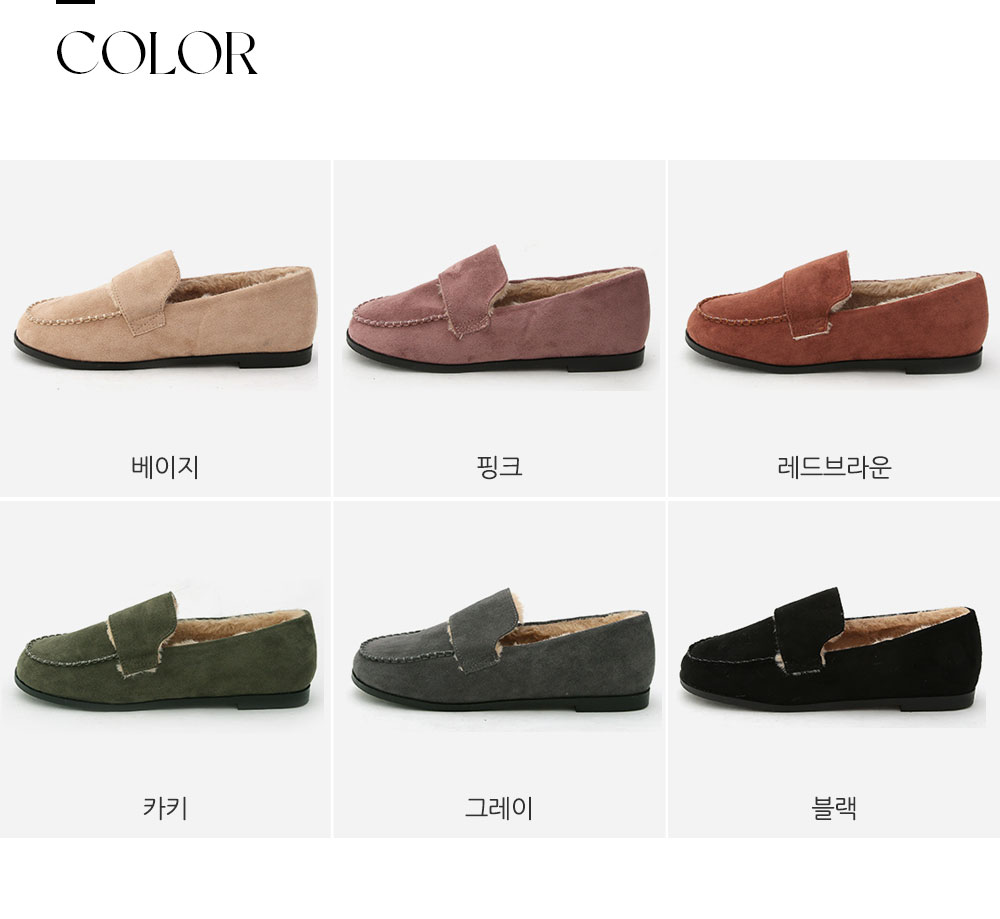Click the strap of red-brown loafer
Viewport: 1000px width, 919px height.
[x=818, y=289]
